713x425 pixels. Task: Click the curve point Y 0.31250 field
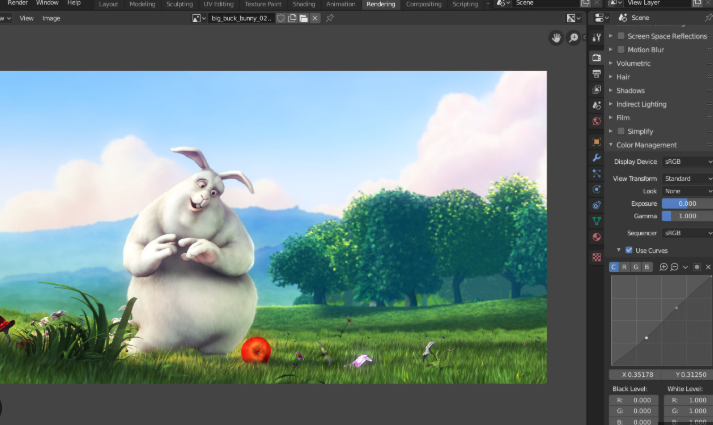pyautogui.click(x=687, y=375)
